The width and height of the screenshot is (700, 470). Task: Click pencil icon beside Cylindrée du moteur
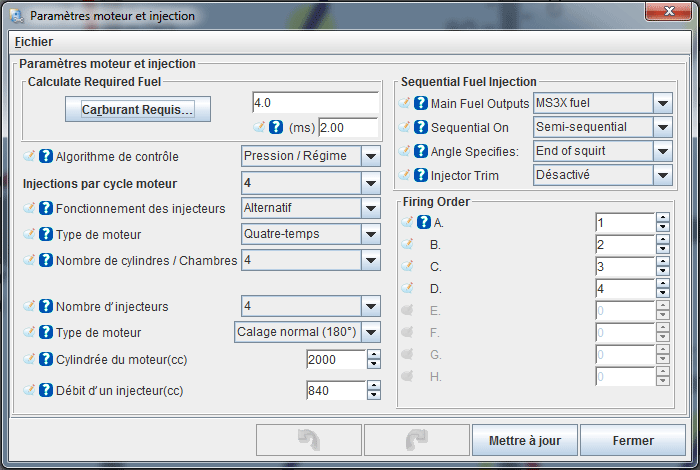coord(29,361)
